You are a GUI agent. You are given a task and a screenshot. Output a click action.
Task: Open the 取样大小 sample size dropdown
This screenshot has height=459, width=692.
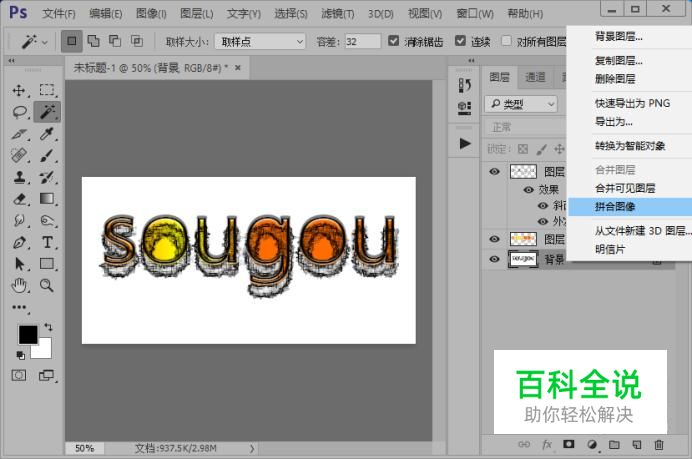tap(260, 41)
